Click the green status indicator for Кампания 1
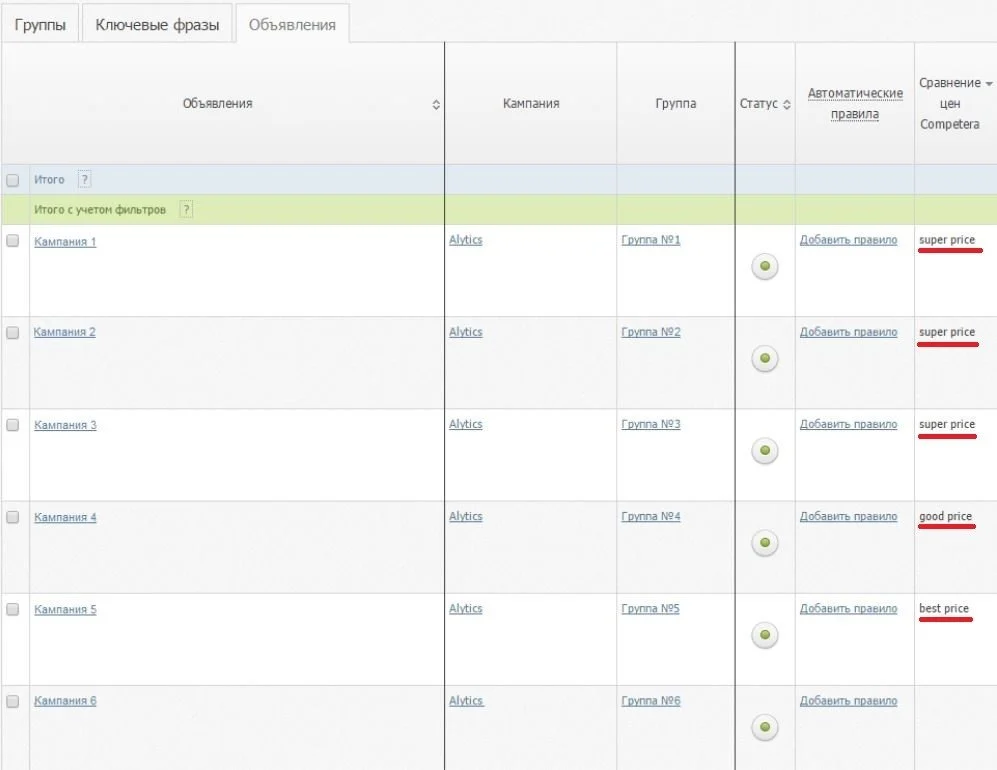 (x=765, y=266)
